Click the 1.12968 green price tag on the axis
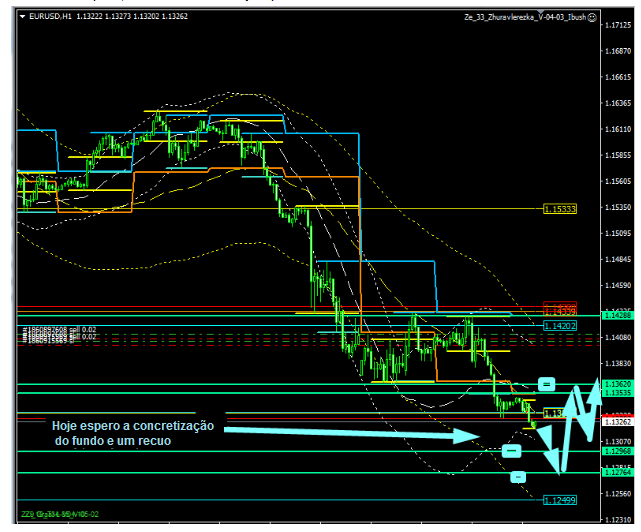 click(618, 452)
